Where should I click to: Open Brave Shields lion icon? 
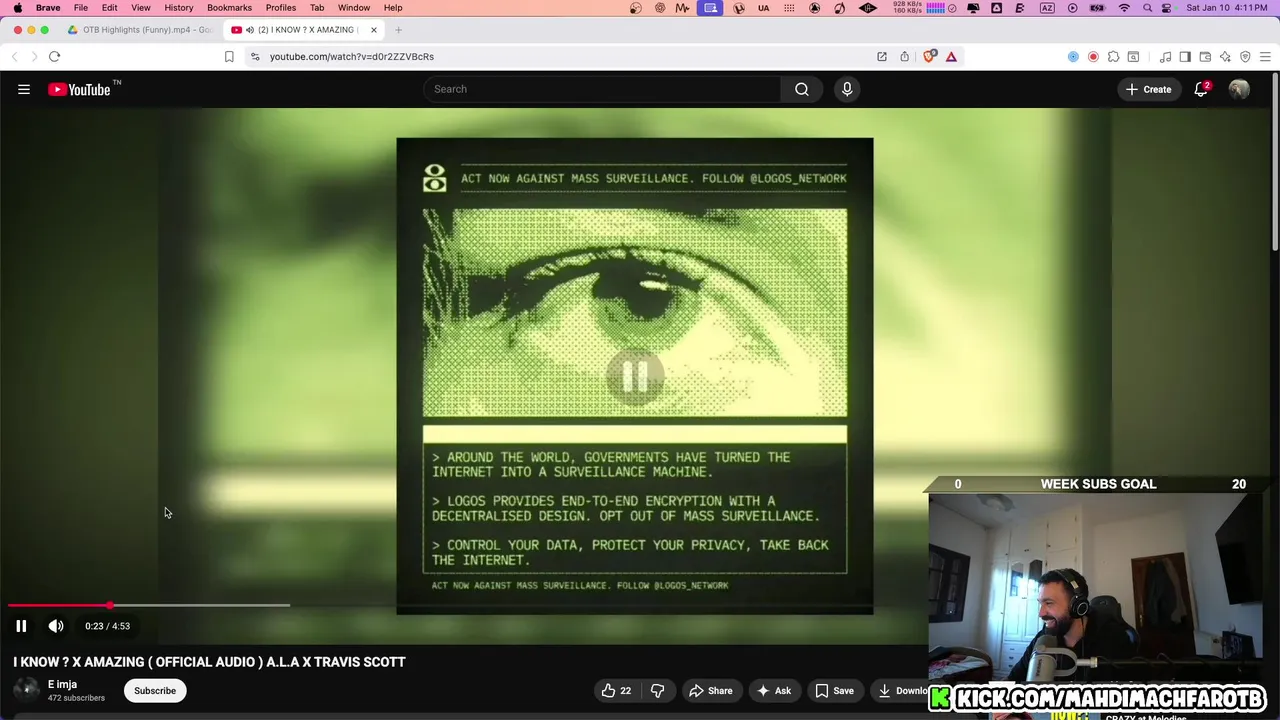929,57
